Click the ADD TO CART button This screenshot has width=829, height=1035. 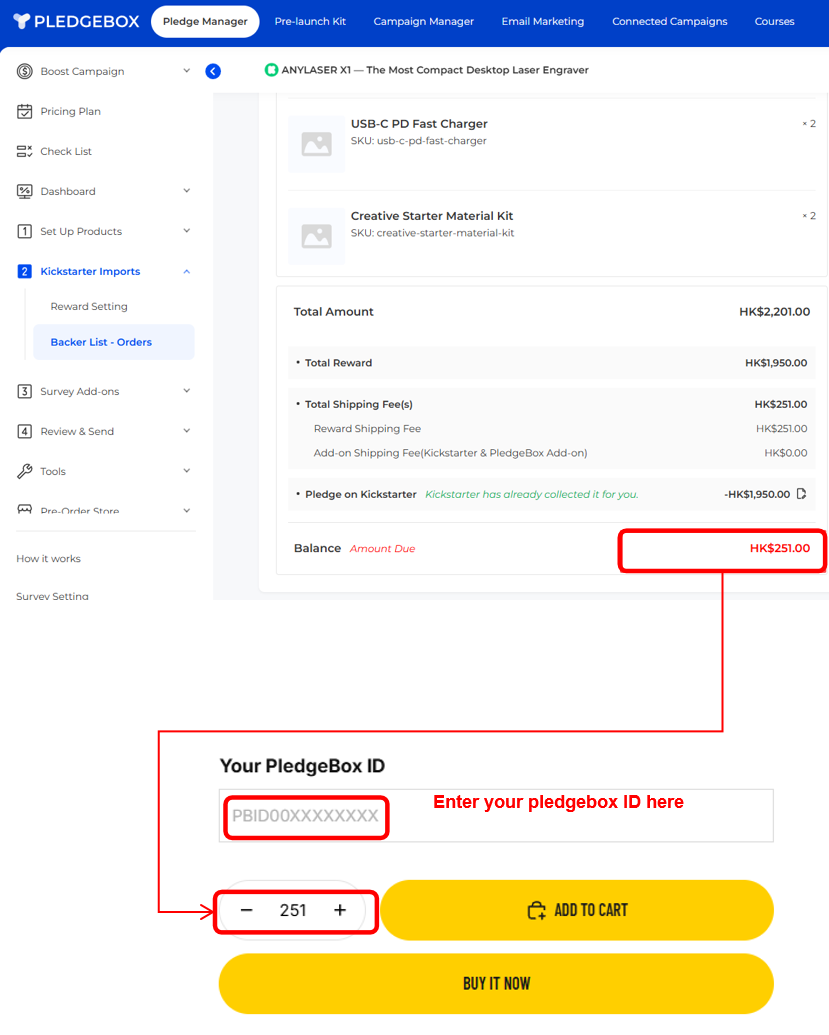(x=577, y=910)
